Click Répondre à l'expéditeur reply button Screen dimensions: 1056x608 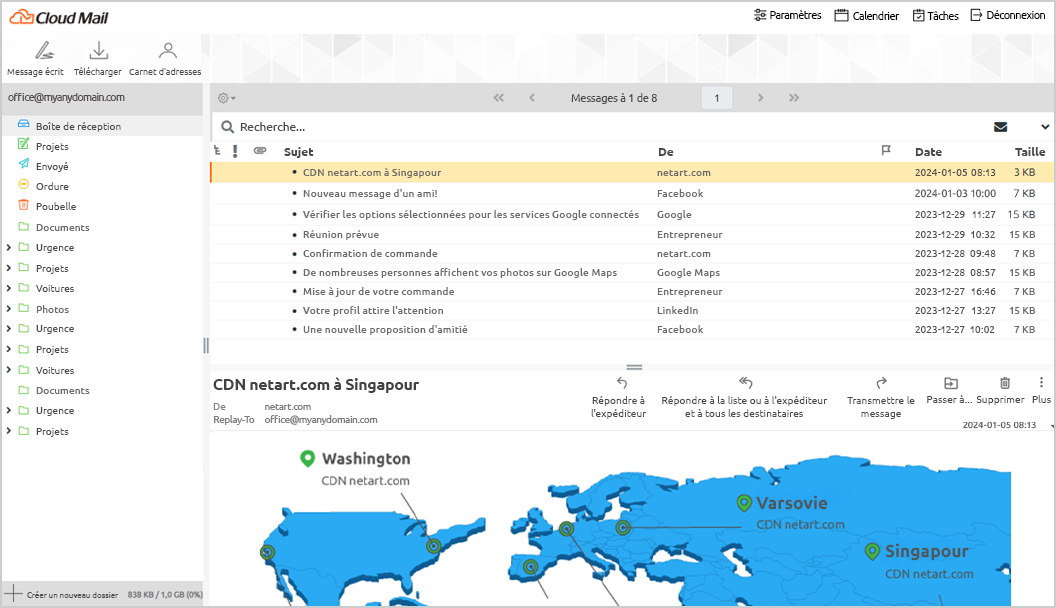(619, 397)
